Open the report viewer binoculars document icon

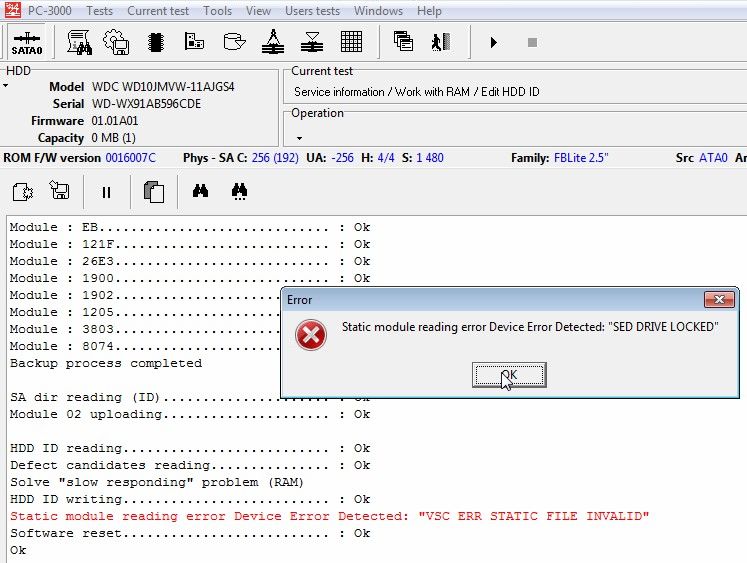click(80, 42)
